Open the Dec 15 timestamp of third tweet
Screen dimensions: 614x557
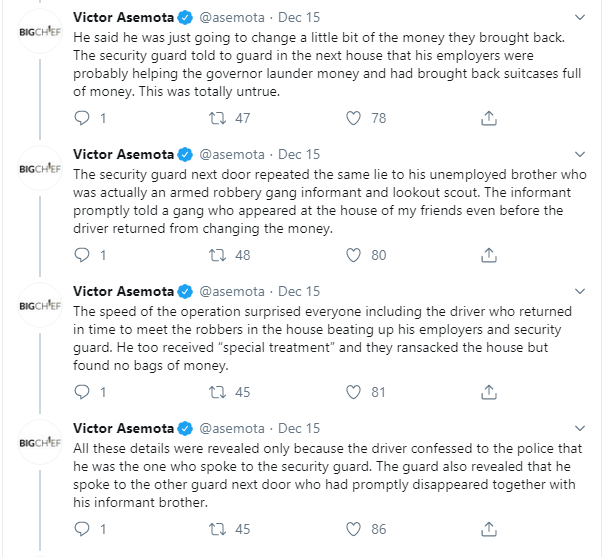299,292
